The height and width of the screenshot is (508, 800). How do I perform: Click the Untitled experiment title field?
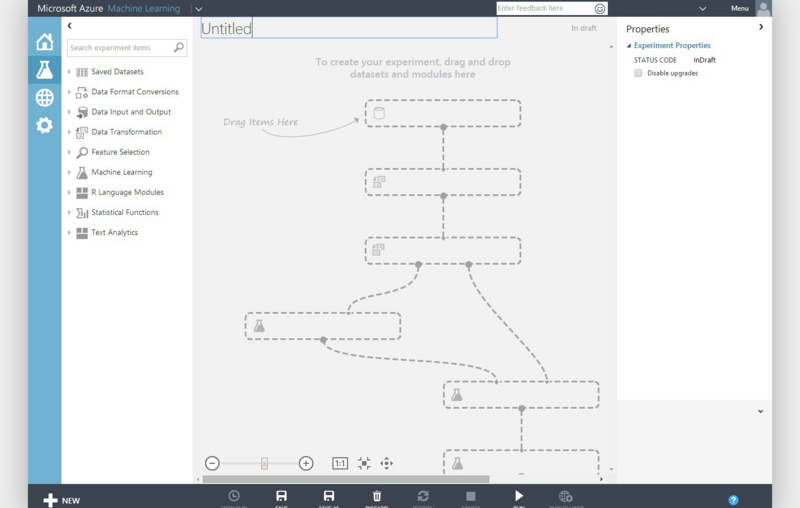[349, 29]
